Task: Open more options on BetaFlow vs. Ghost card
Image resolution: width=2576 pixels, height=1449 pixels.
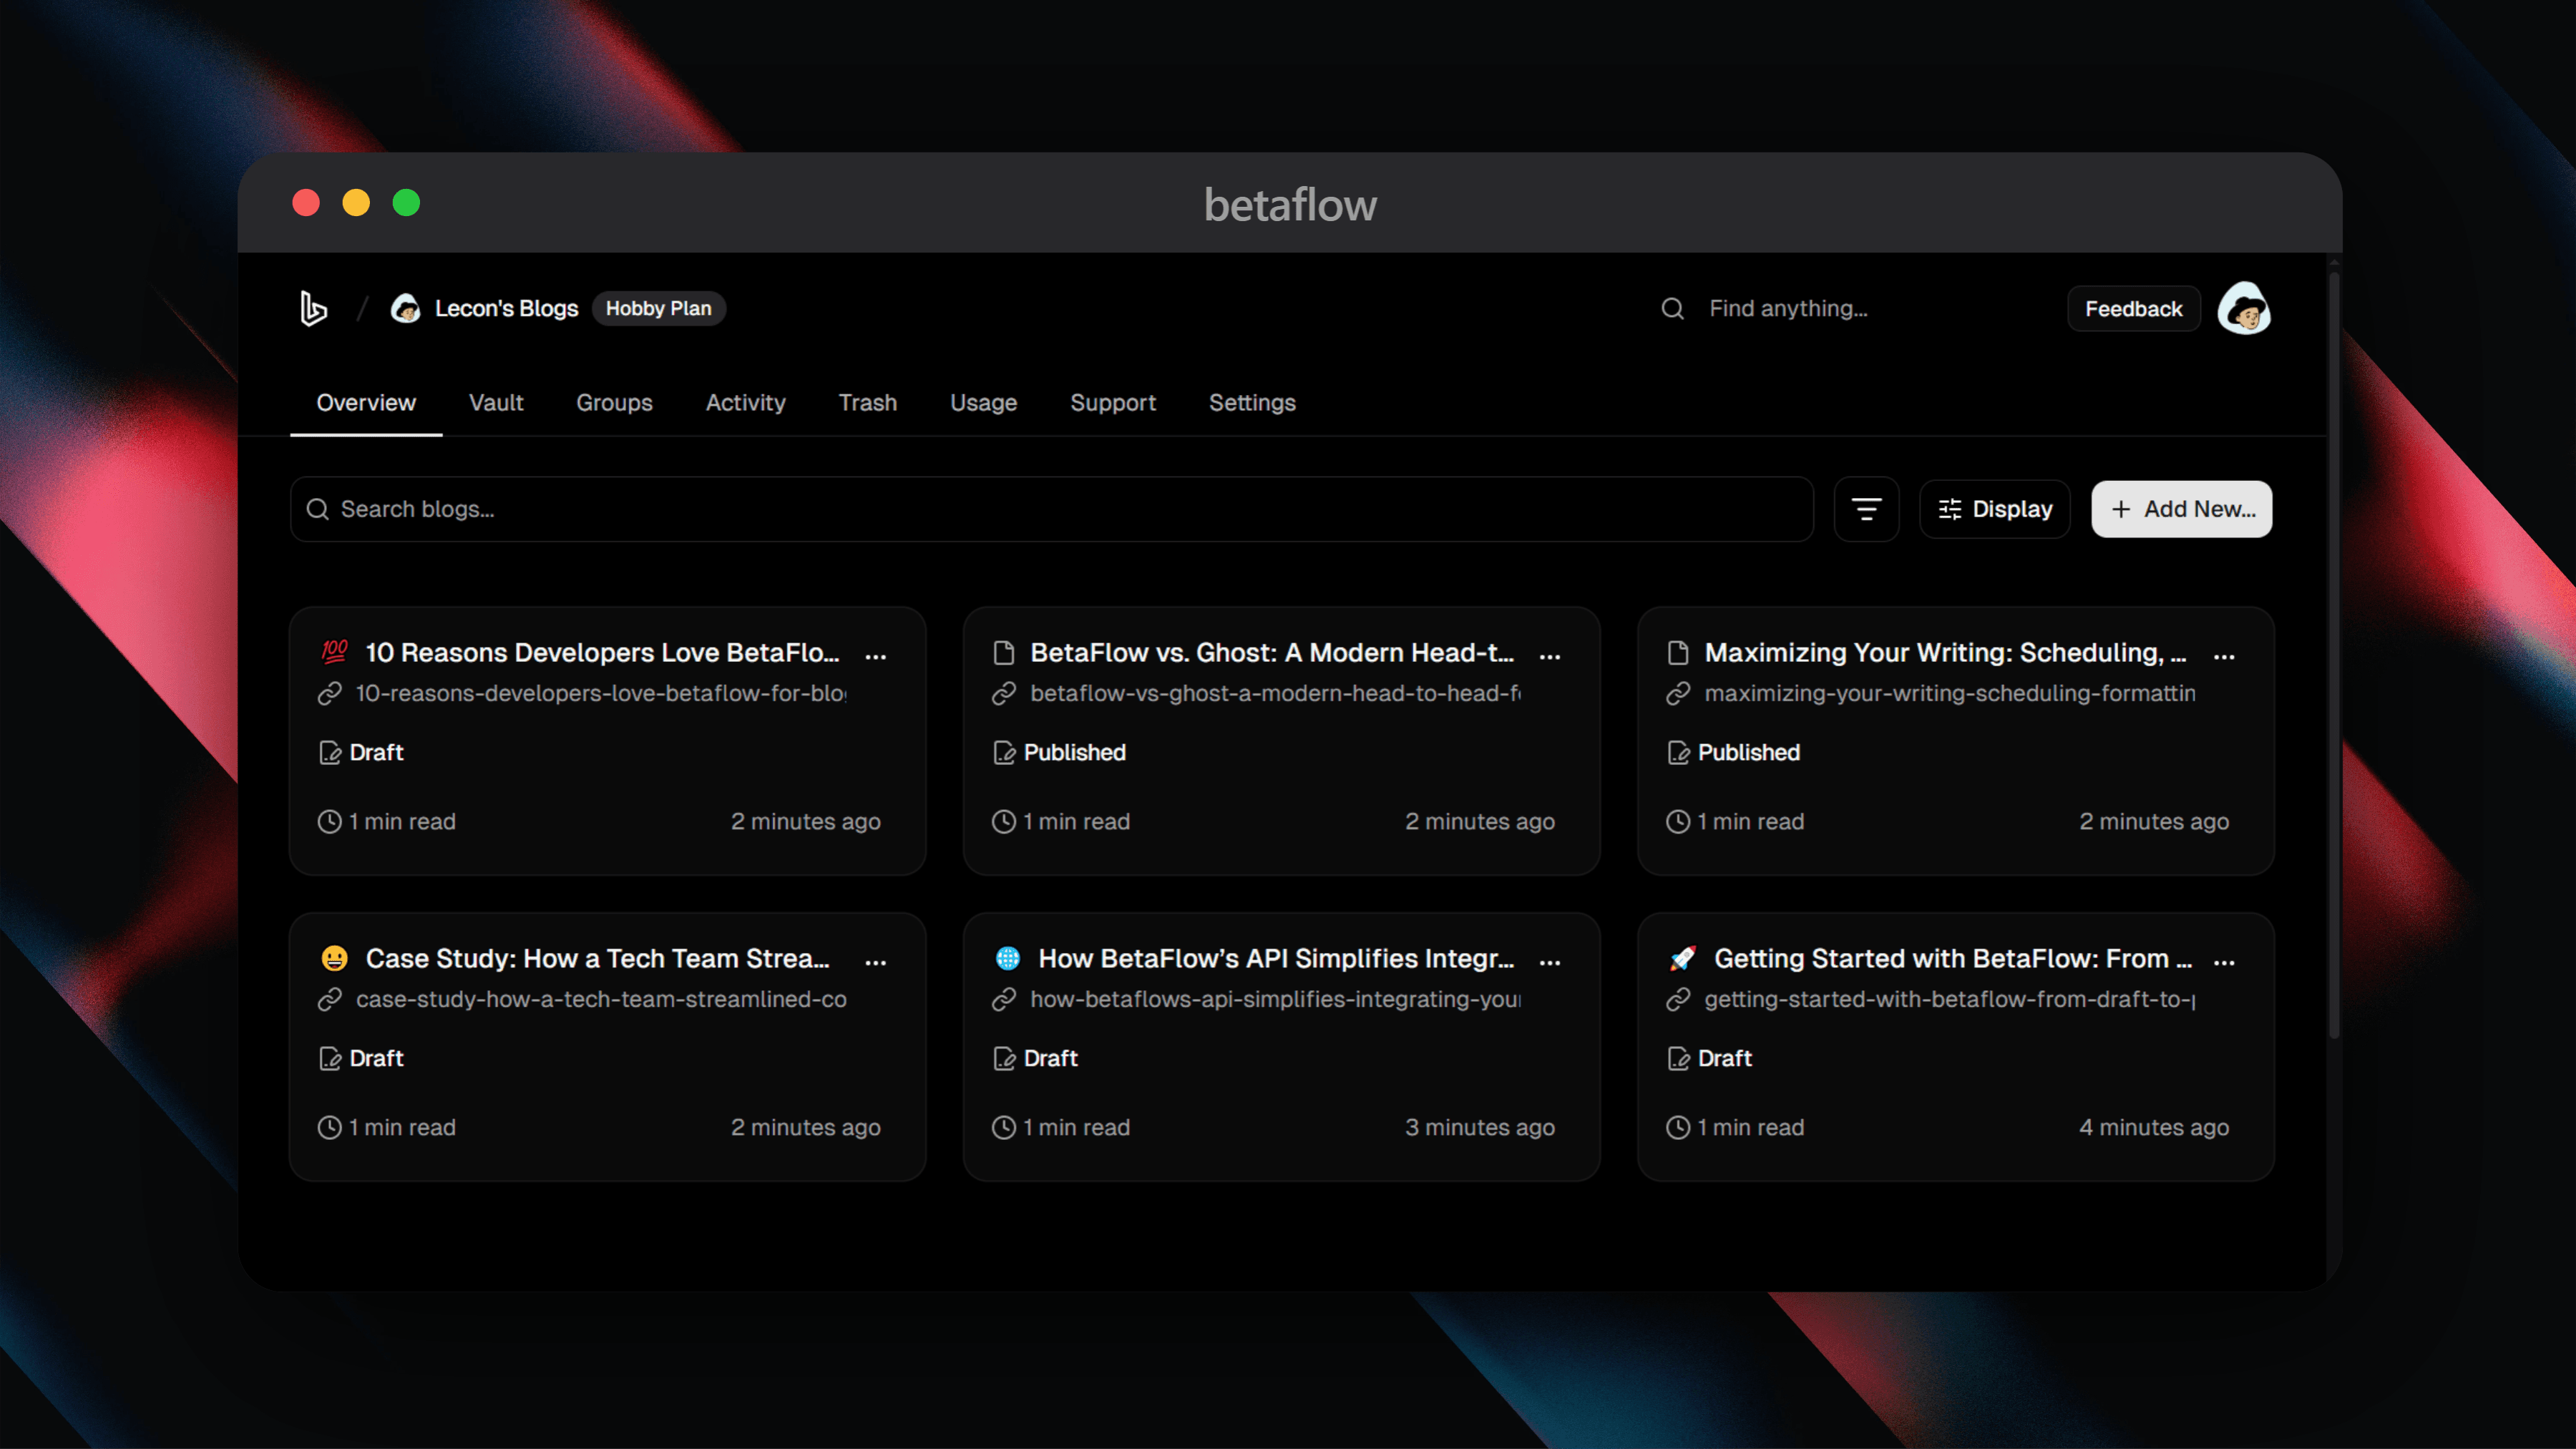Action: 1550,656
